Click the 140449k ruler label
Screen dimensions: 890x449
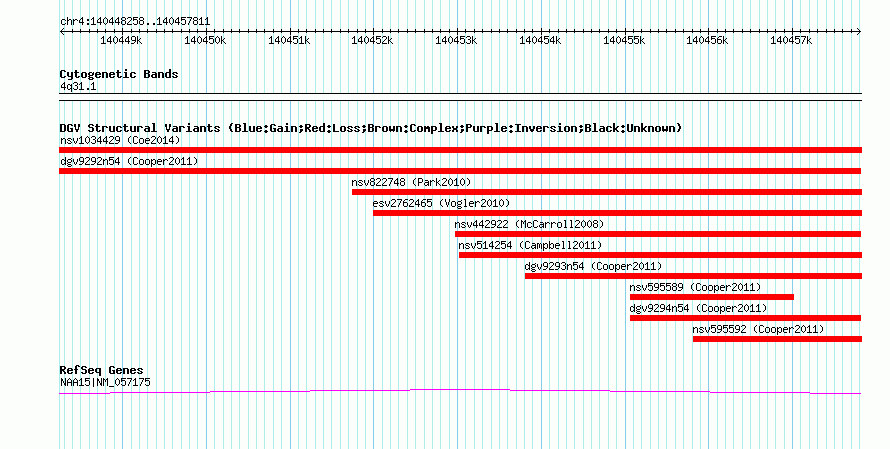coord(121,40)
